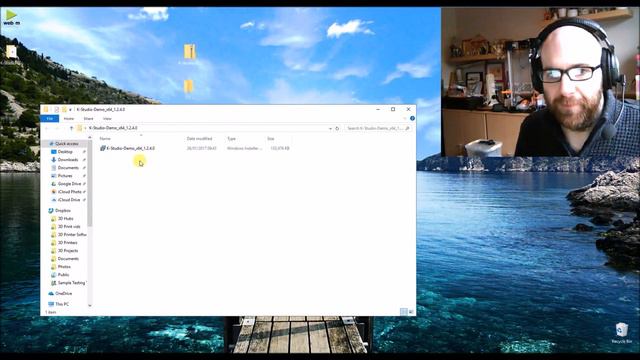The image size is (640, 360).
Task: Open quick access toolbar customize dropdown
Action: (70, 109)
